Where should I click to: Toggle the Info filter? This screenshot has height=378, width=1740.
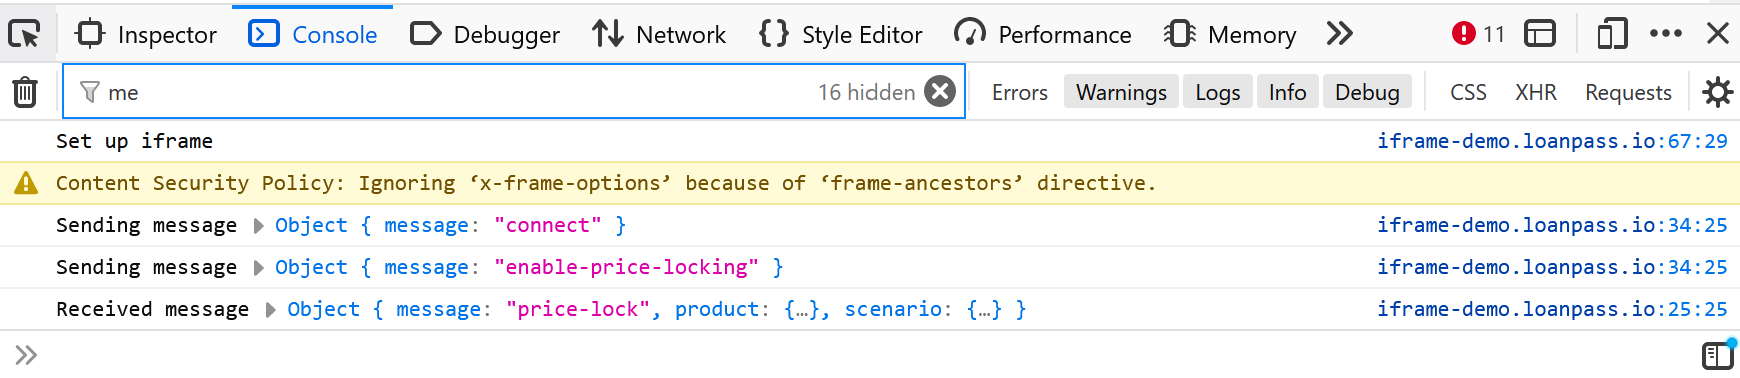(1288, 92)
